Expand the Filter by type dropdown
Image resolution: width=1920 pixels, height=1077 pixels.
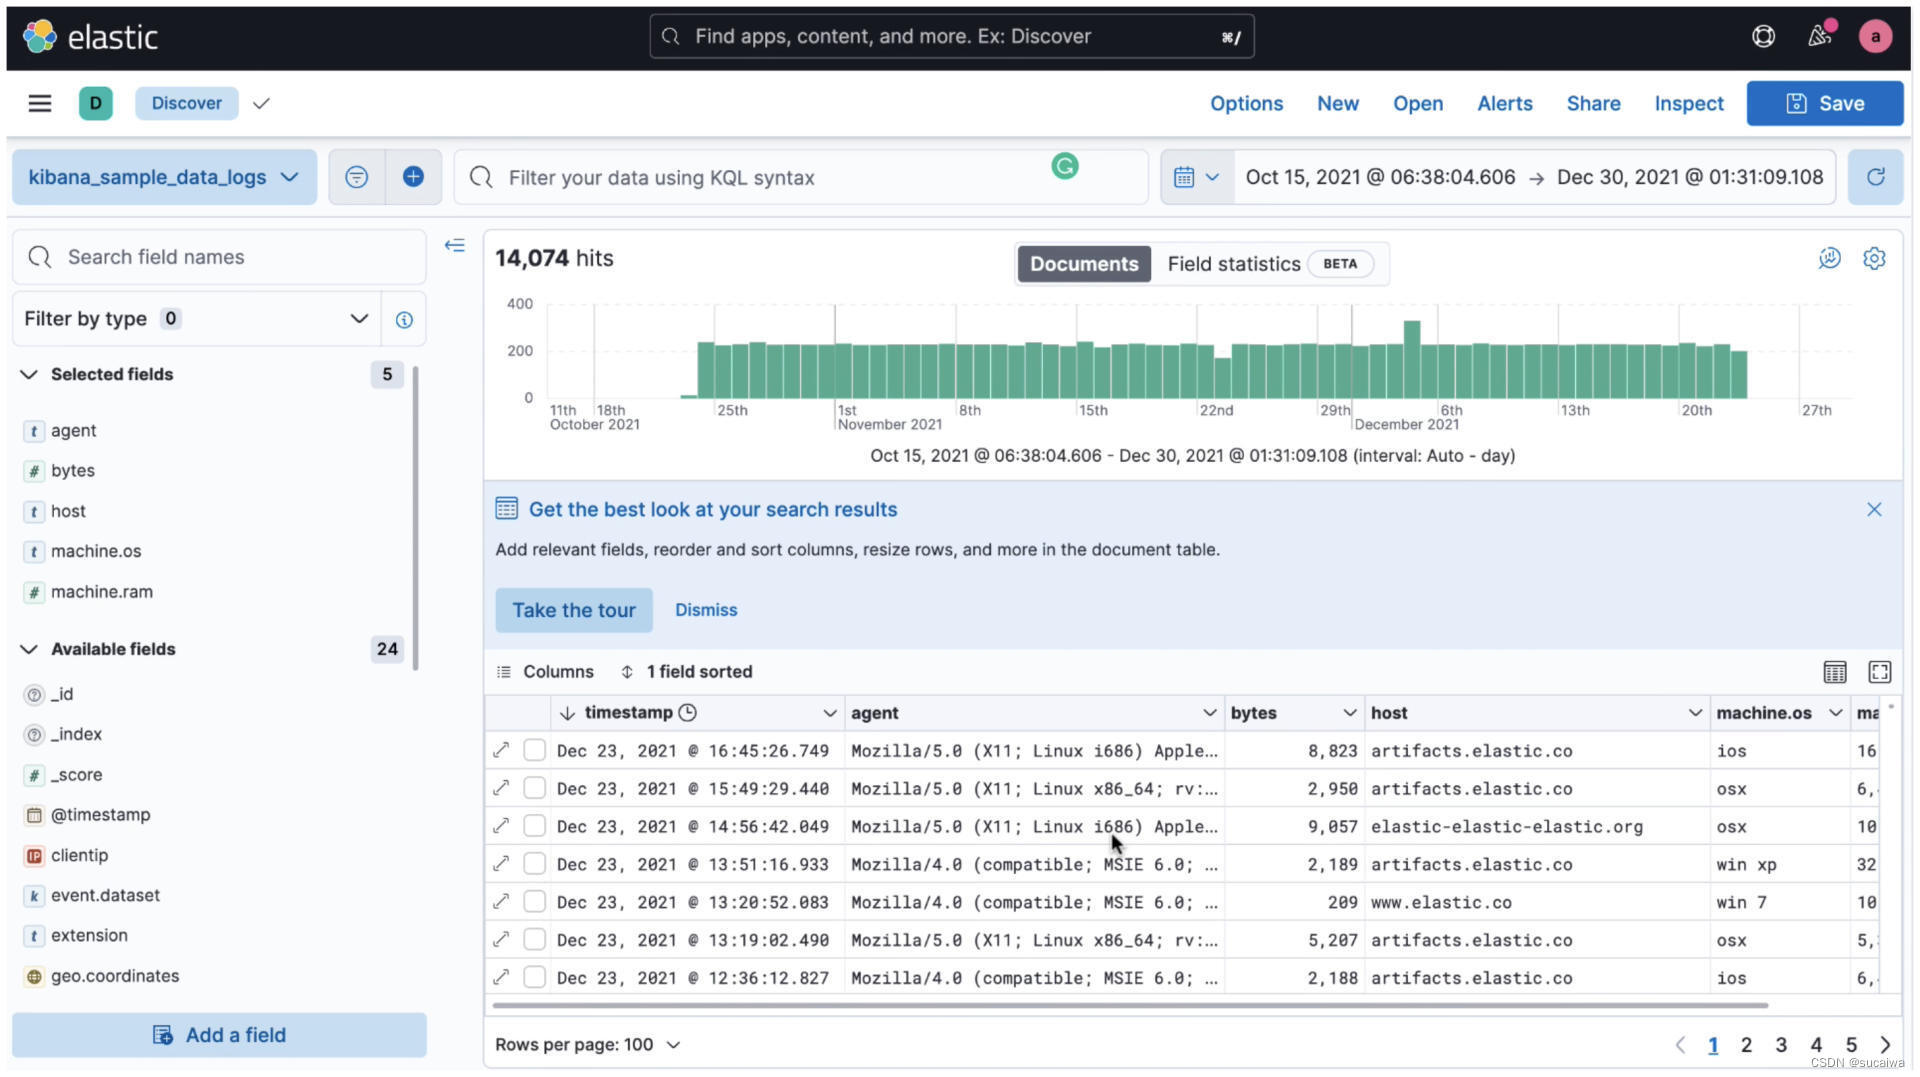(196, 319)
